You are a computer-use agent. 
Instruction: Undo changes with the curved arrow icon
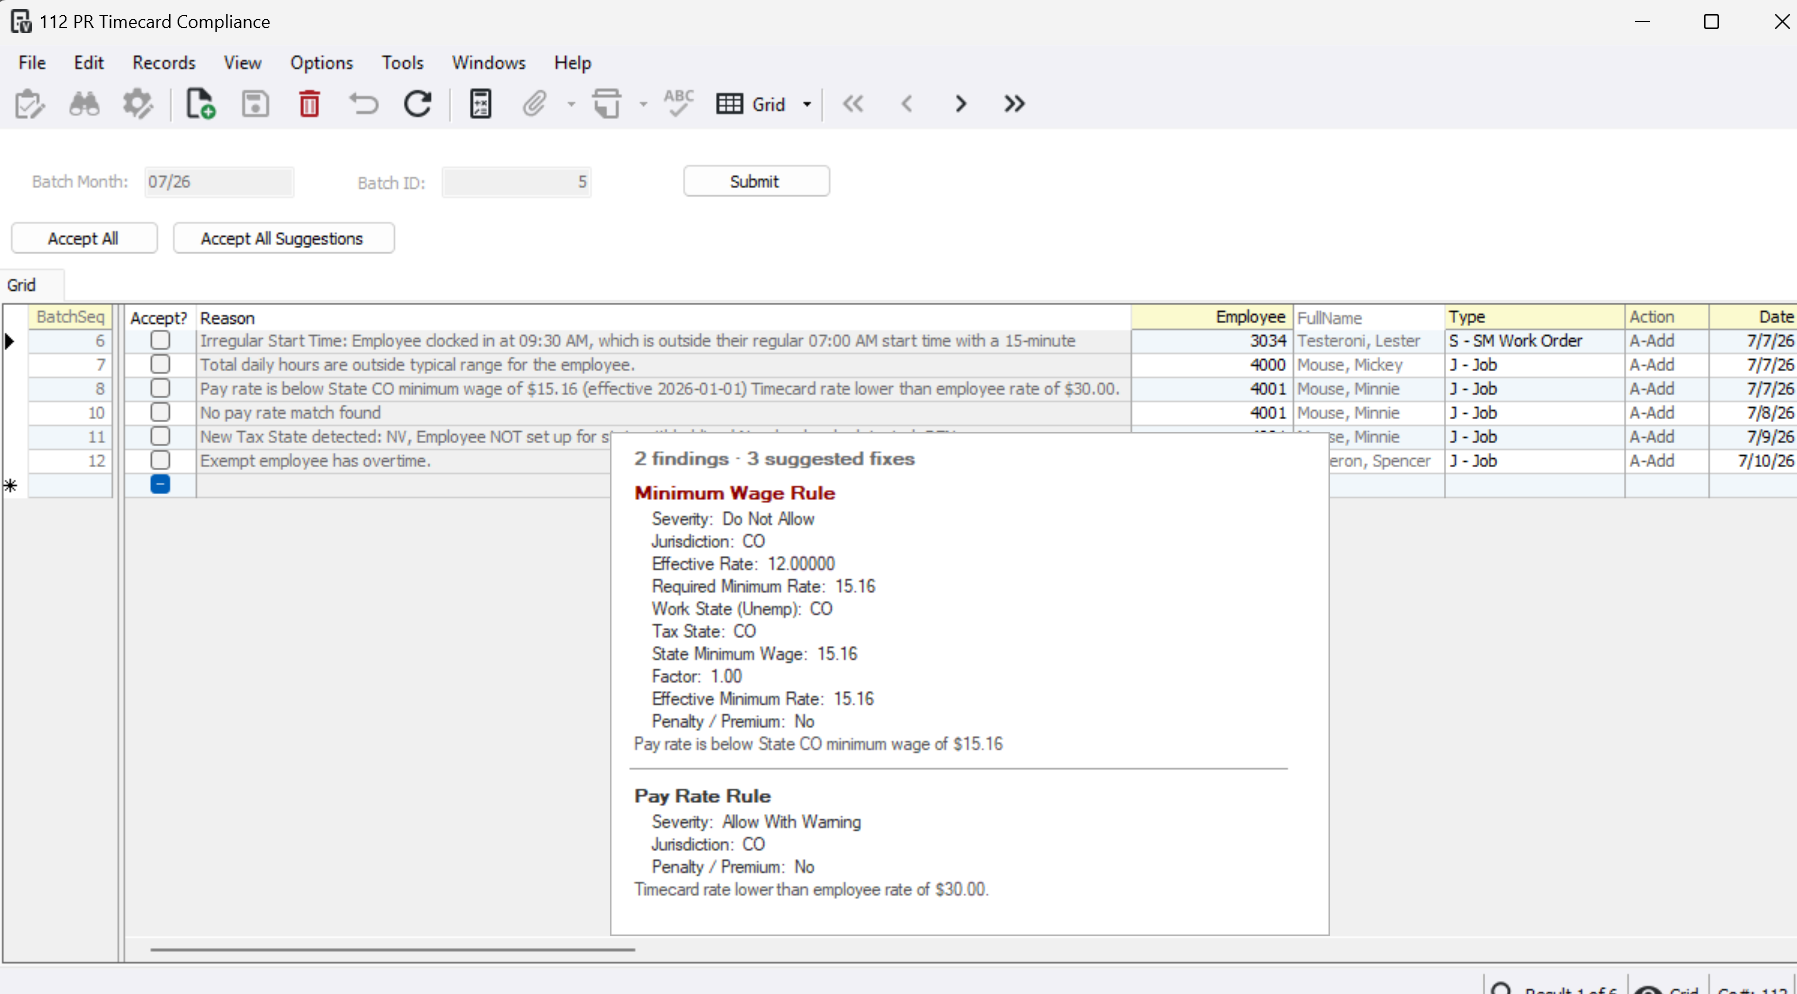point(364,104)
